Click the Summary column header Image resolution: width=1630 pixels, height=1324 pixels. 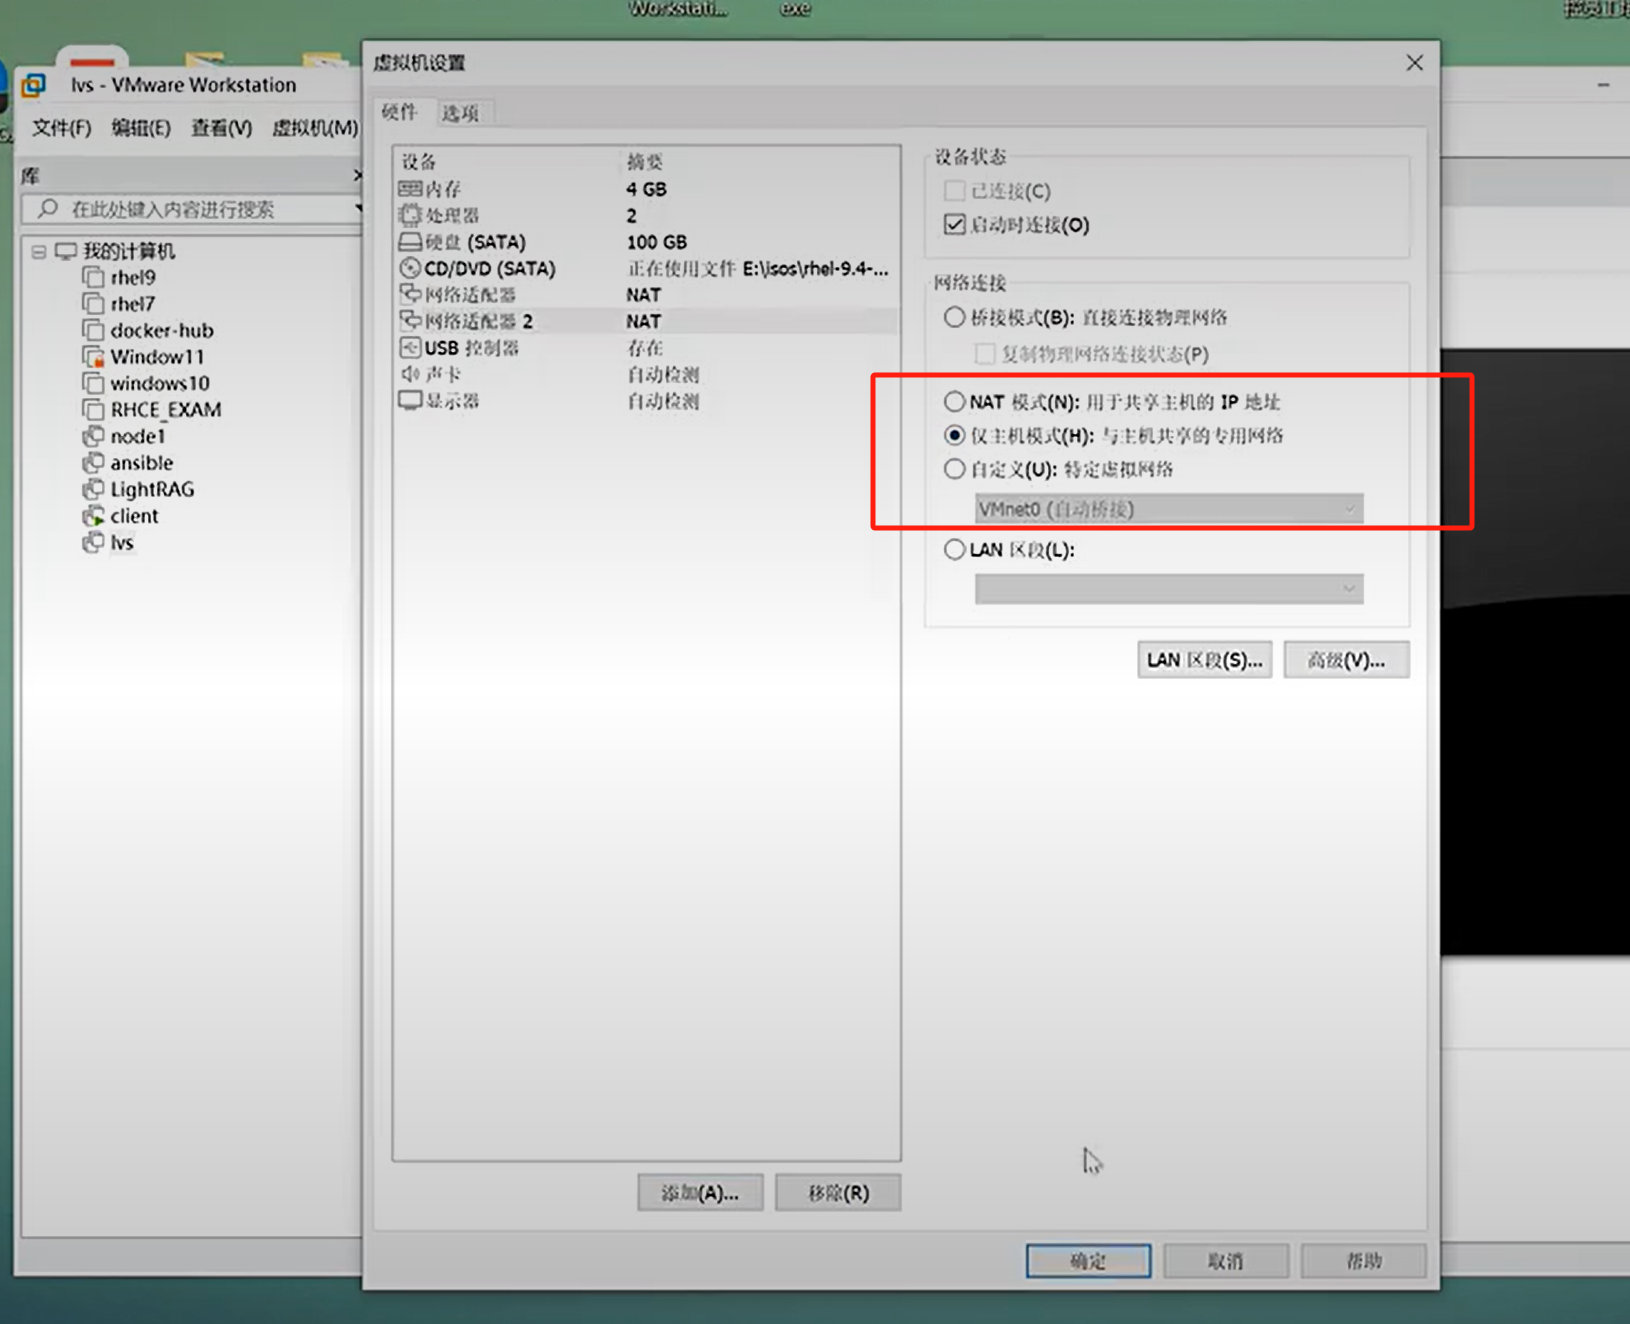(645, 161)
